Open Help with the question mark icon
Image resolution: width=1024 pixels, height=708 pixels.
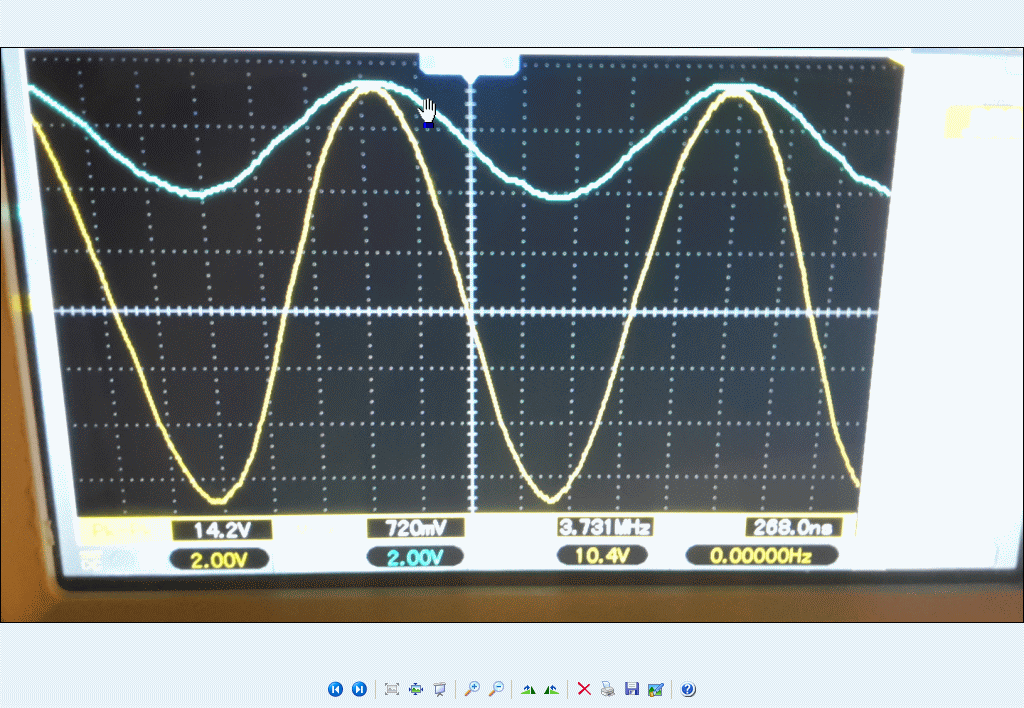(688, 689)
